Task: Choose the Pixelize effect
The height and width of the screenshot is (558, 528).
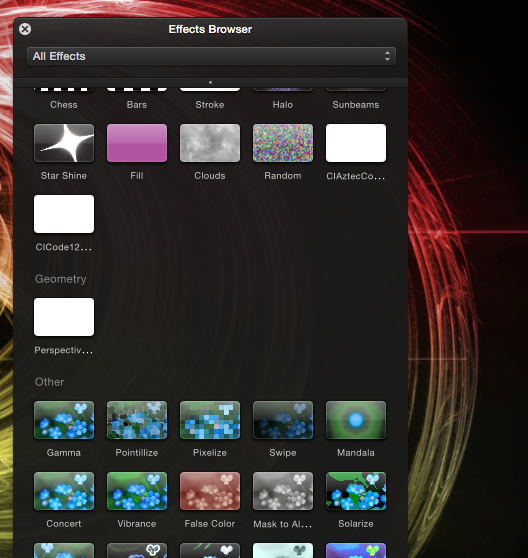Action: pos(210,420)
